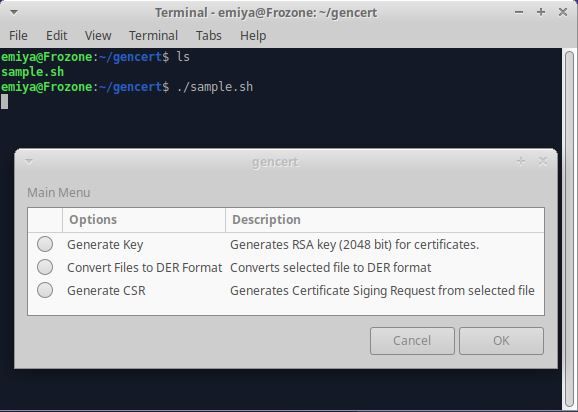578x412 pixels.
Task: Click the Cancel button
Action: click(412, 341)
